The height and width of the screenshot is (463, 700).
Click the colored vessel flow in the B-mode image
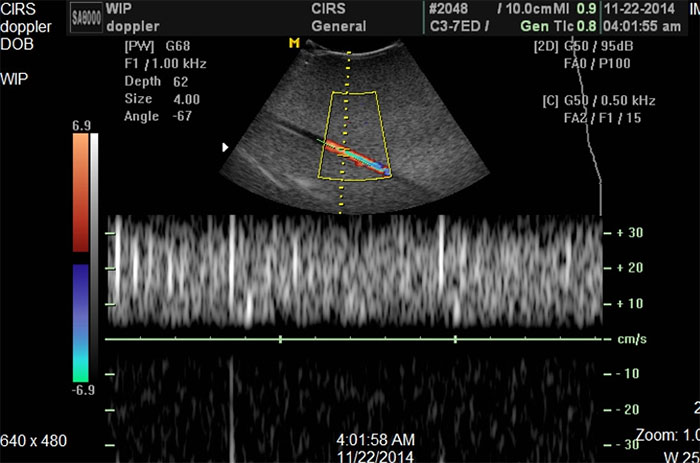[x=357, y=158]
